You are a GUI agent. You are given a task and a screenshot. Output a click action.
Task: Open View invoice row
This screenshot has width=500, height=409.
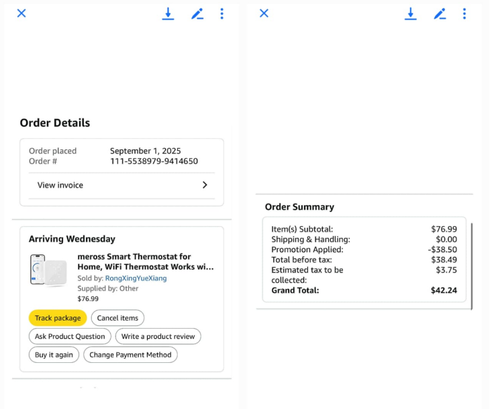[122, 185]
